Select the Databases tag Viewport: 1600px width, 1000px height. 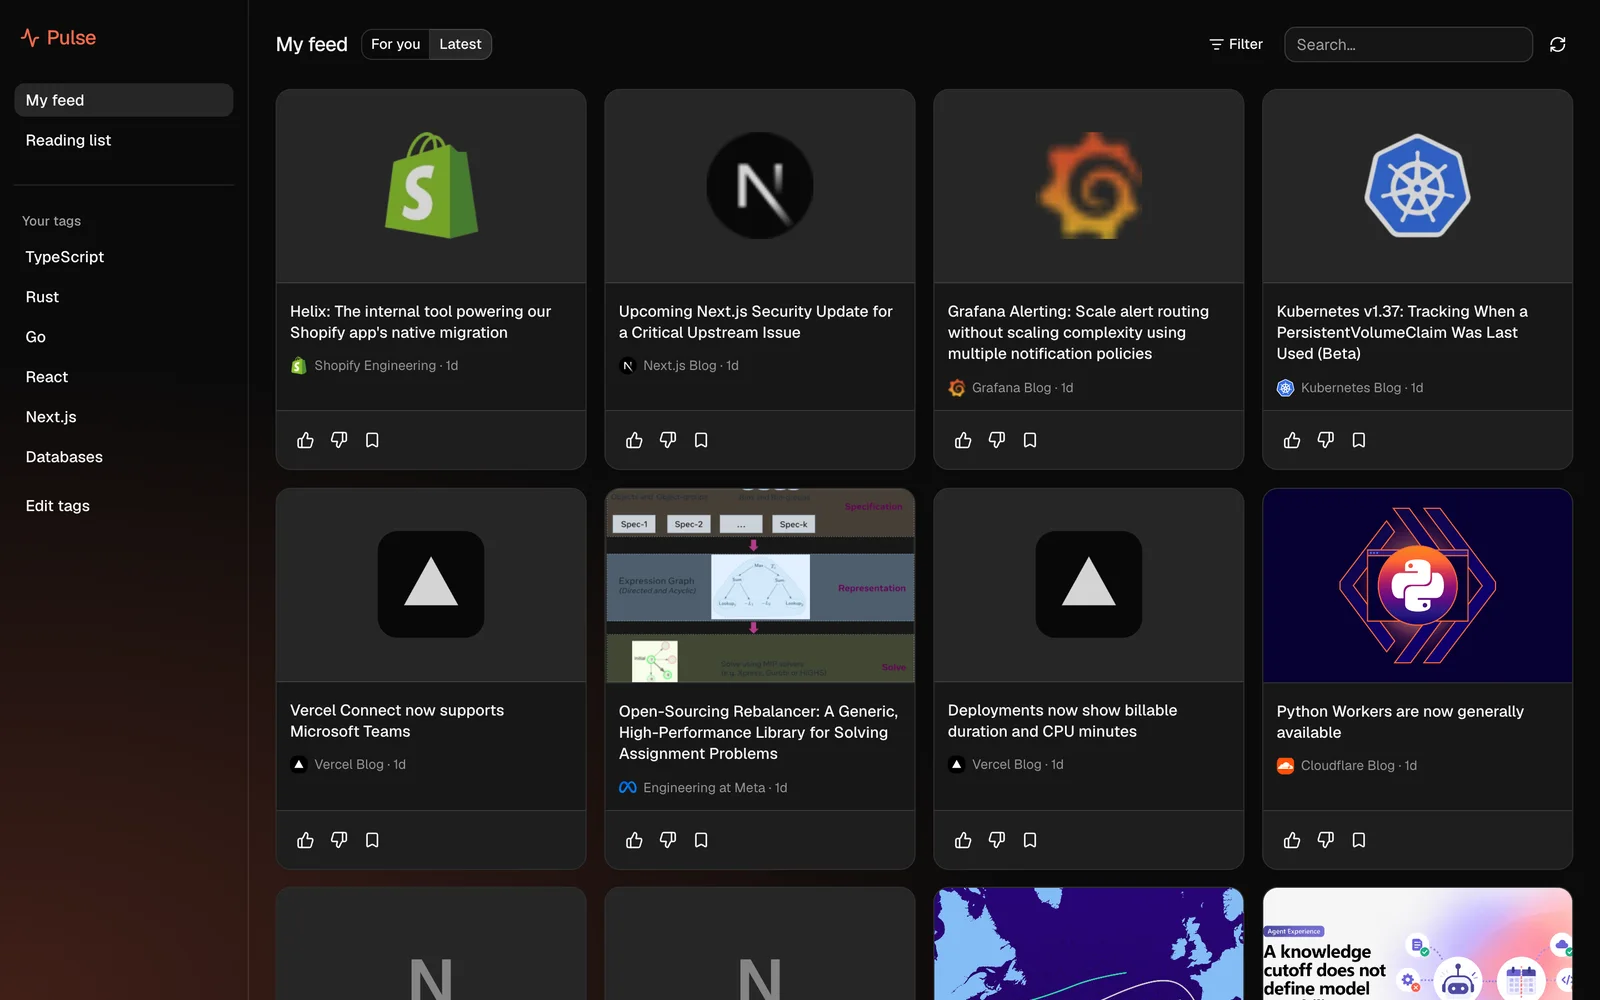[x=64, y=457]
